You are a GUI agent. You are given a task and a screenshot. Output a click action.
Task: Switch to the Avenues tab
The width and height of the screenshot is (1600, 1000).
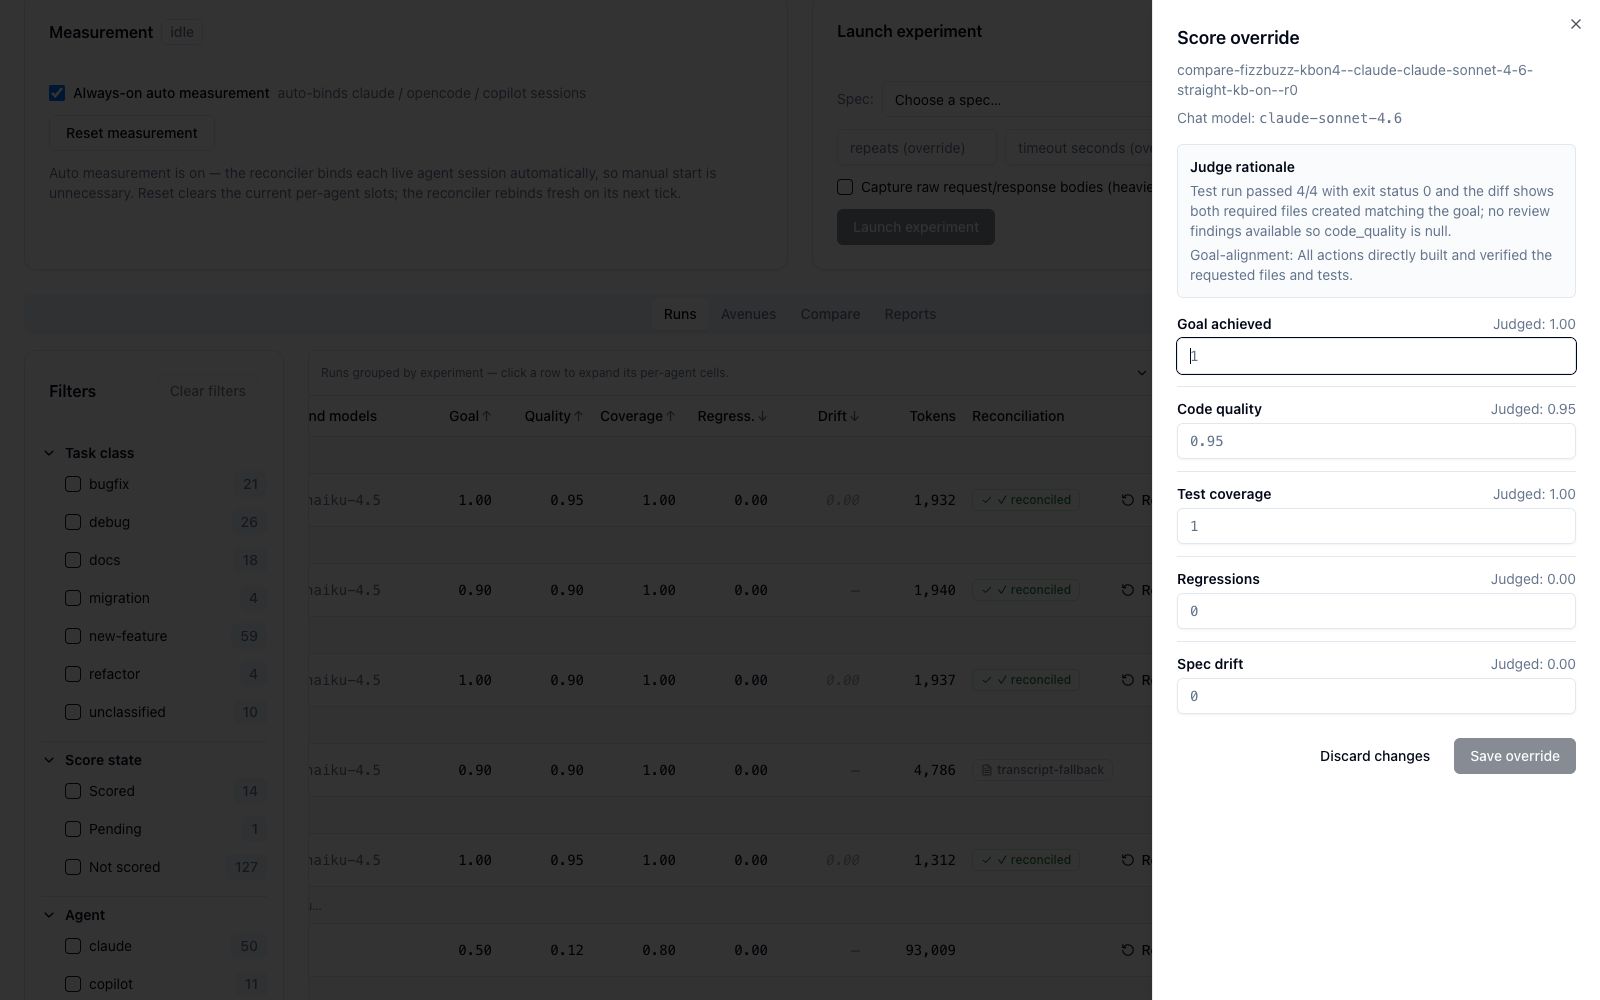point(748,314)
